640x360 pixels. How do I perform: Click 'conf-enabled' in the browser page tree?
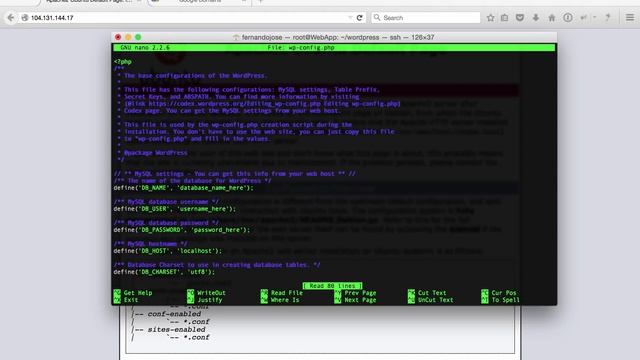click(174, 314)
